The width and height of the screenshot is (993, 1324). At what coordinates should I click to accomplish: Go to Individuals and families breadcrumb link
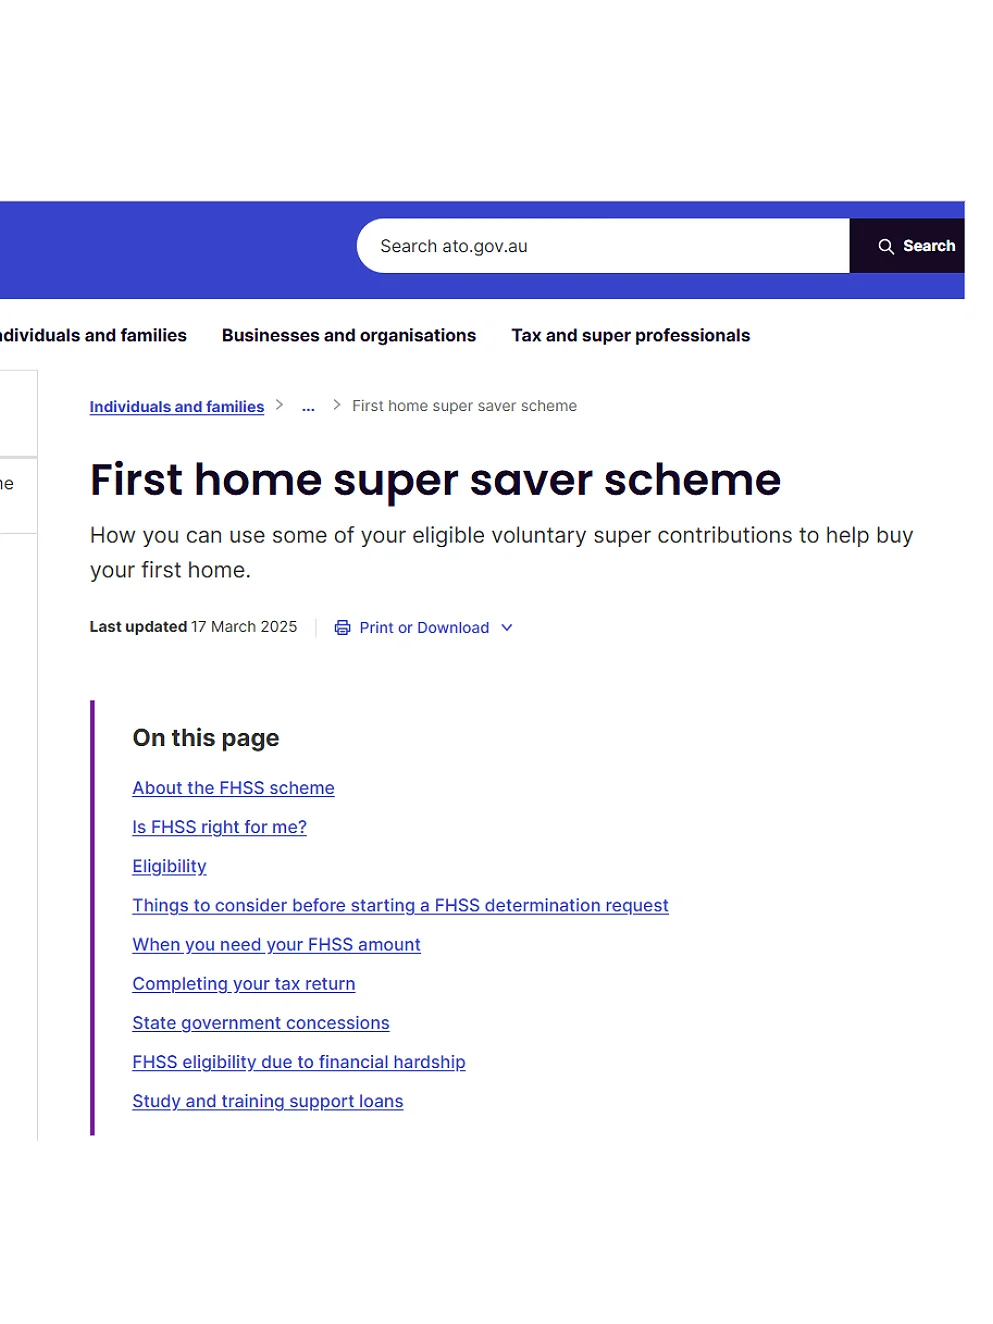coord(177,407)
